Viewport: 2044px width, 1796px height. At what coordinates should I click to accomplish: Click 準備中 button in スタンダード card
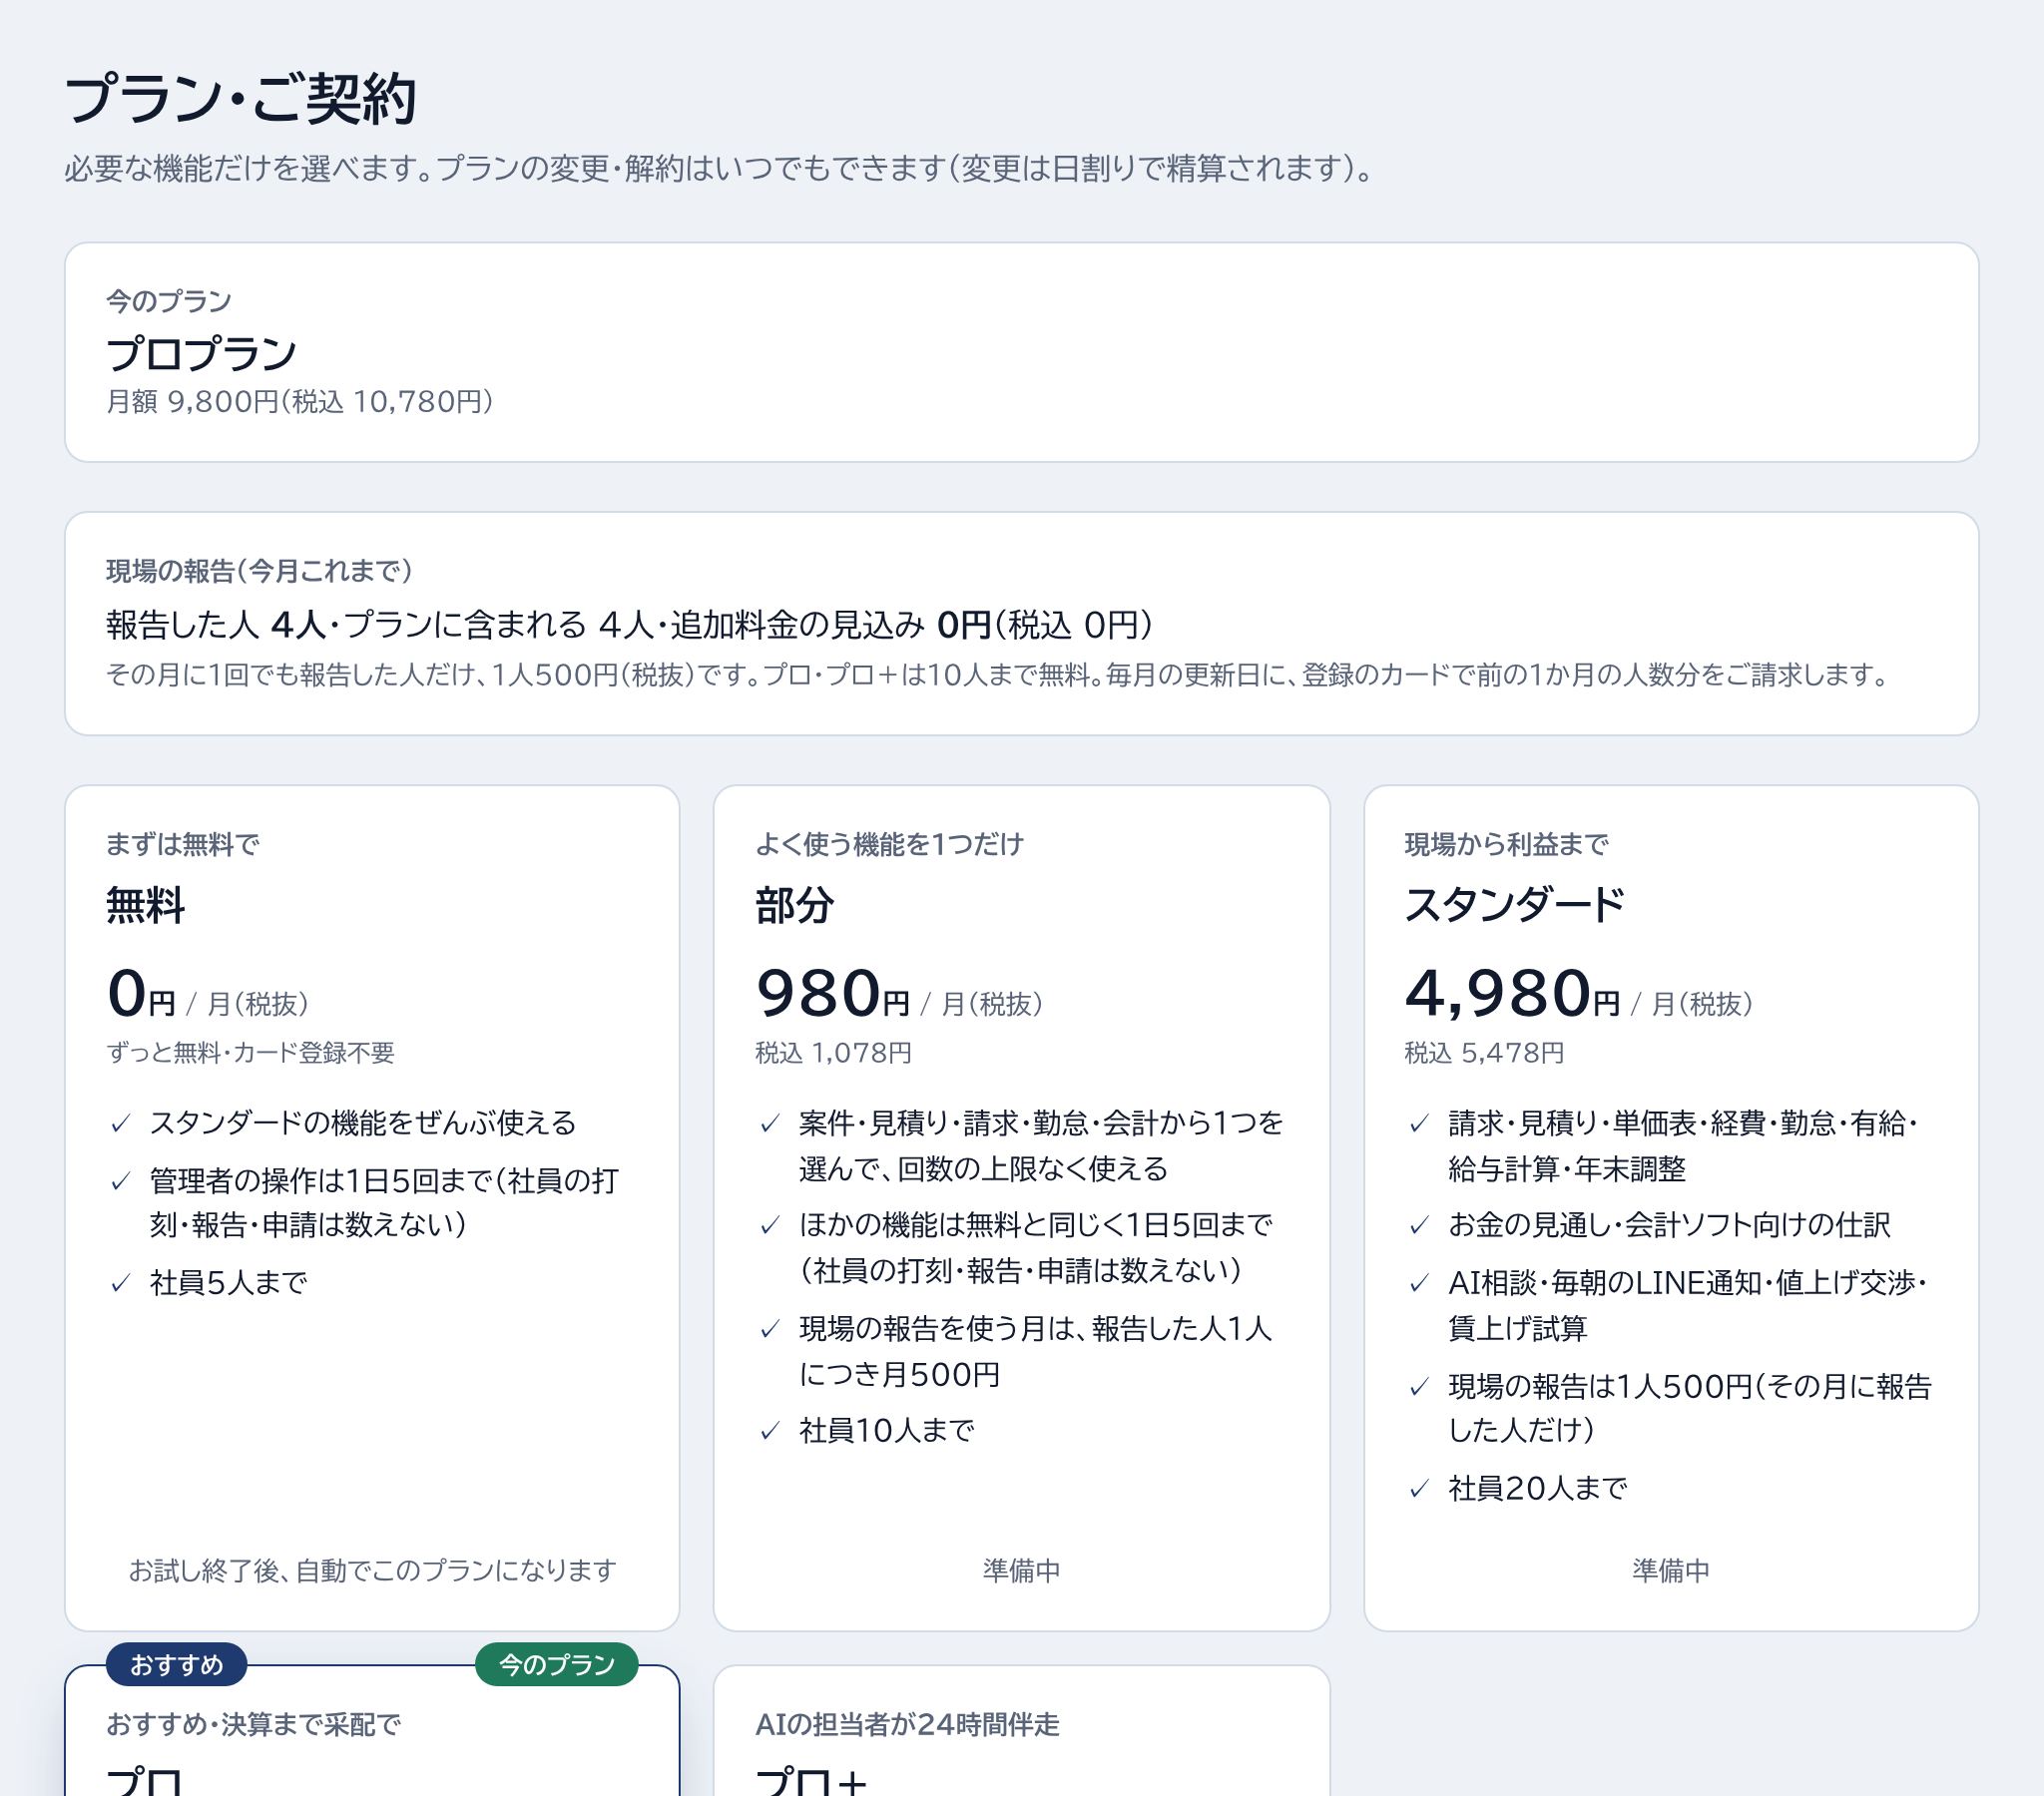[x=1671, y=1571]
